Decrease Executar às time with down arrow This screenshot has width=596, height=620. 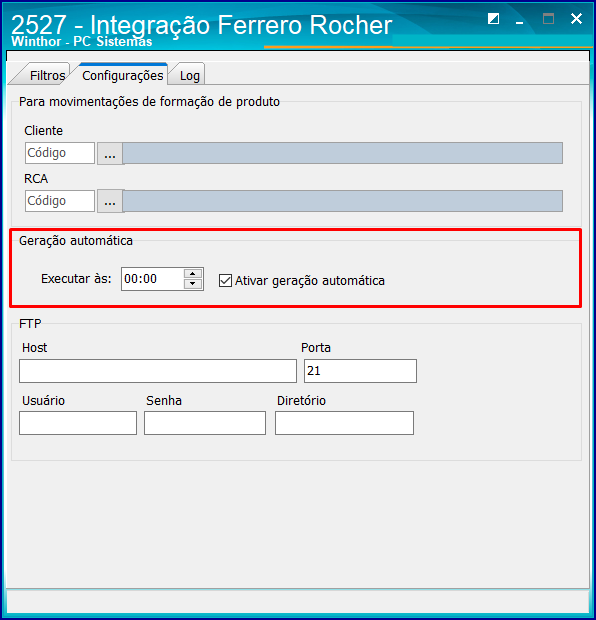193,284
